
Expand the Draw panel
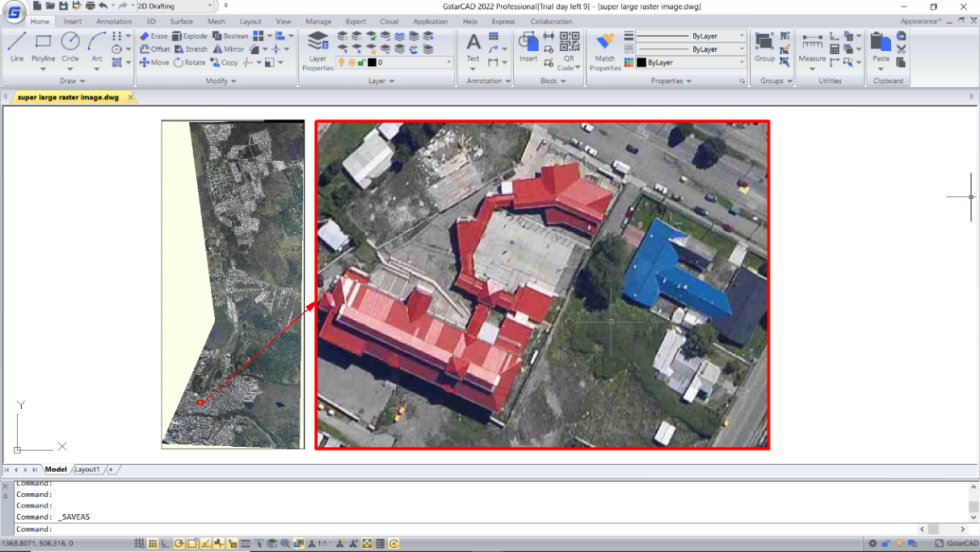pyautogui.click(x=72, y=81)
